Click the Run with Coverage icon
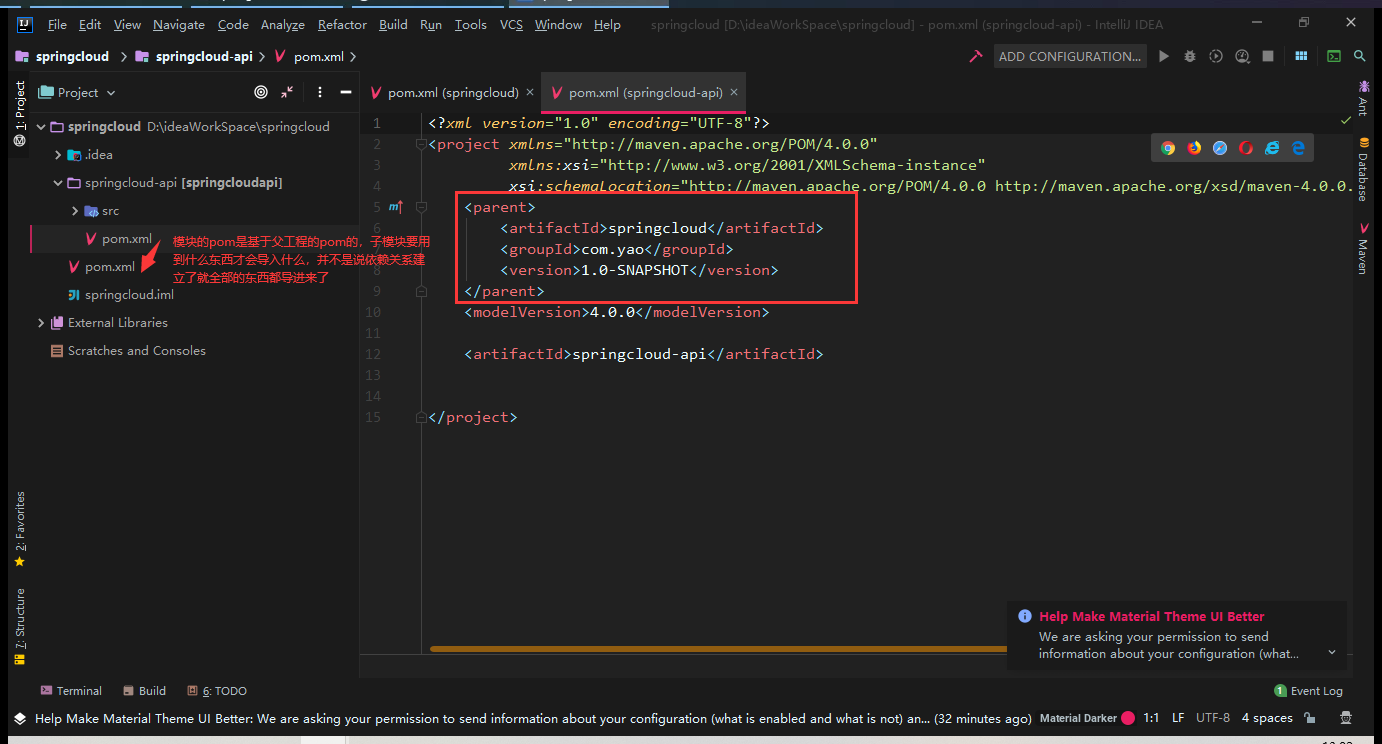 tap(1216, 57)
